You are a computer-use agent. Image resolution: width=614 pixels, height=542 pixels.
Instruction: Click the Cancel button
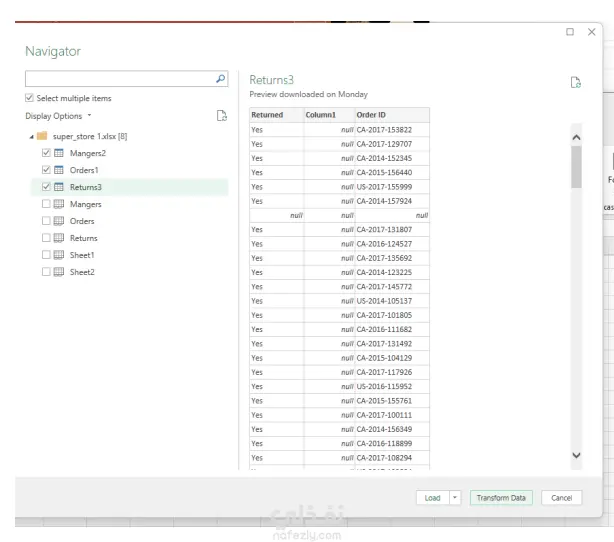click(562, 498)
